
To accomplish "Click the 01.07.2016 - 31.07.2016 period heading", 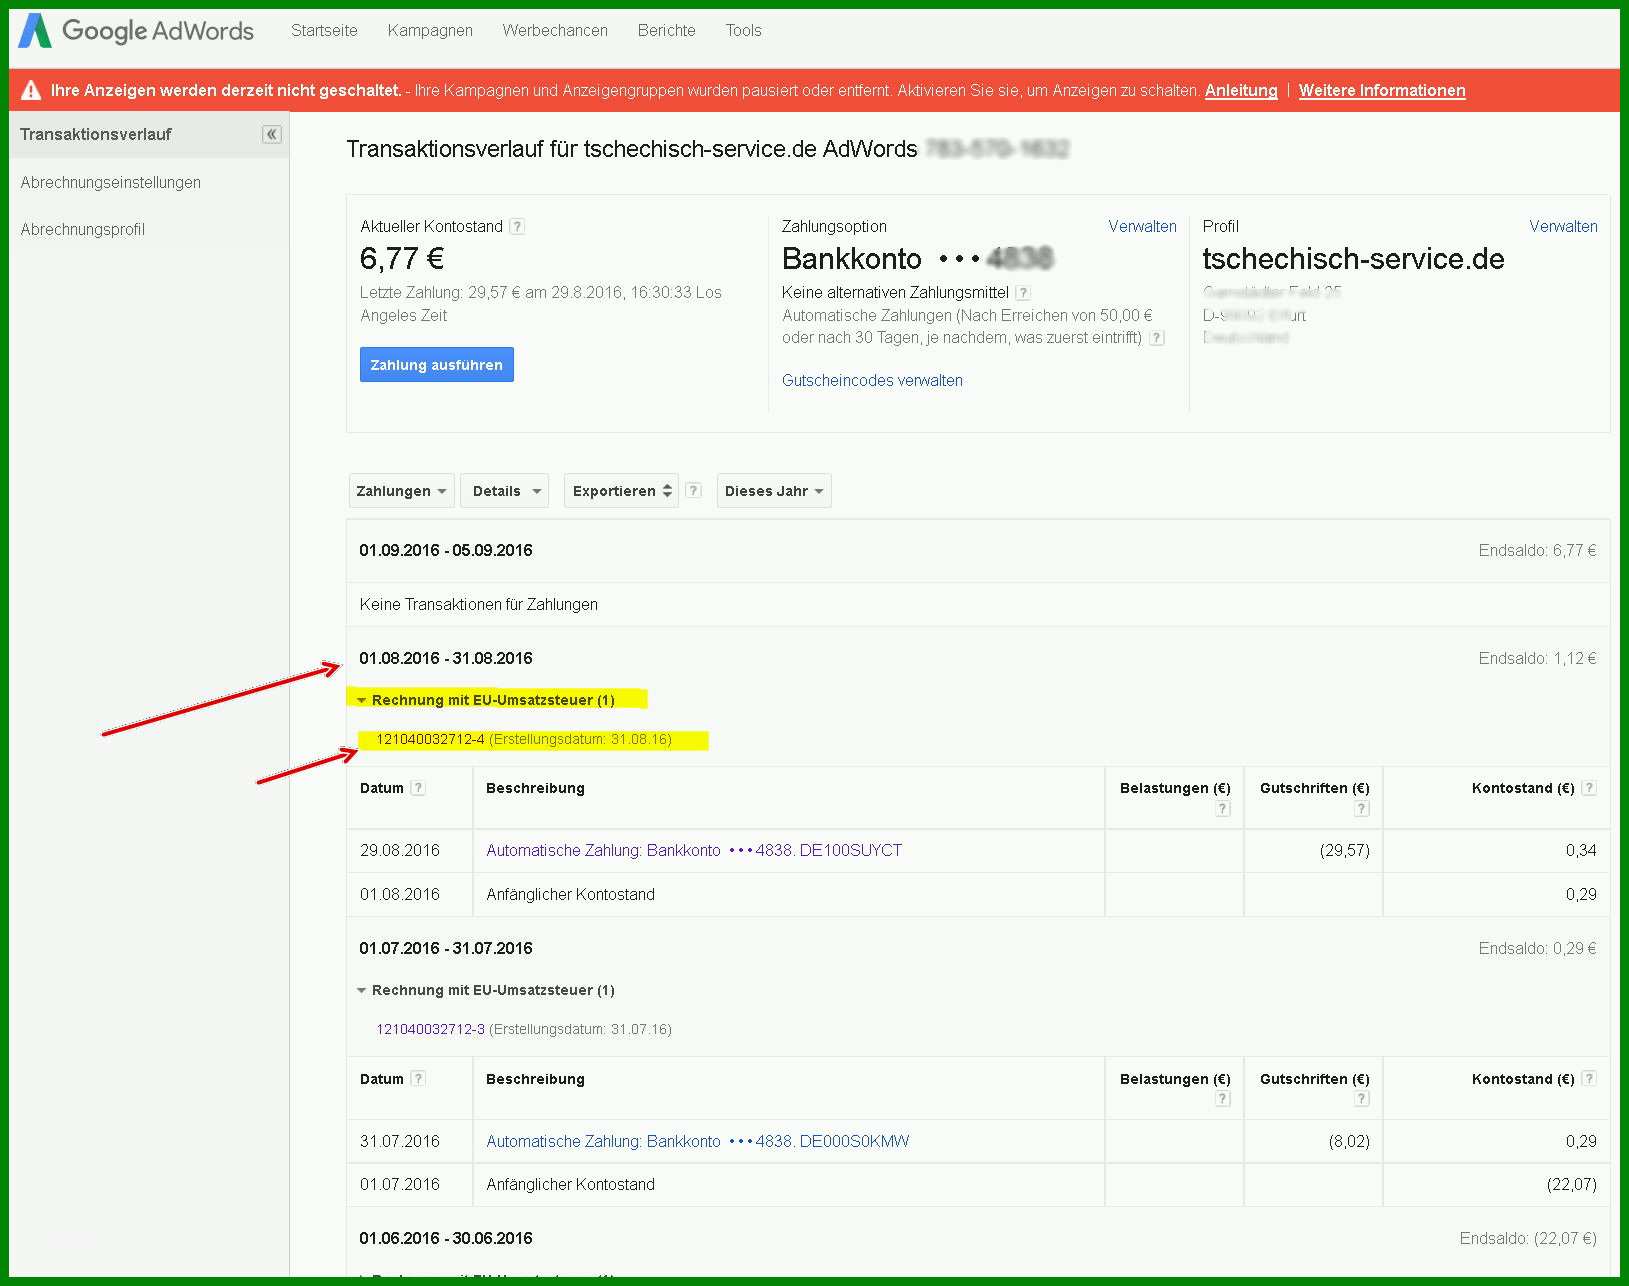I will pos(446,948).
